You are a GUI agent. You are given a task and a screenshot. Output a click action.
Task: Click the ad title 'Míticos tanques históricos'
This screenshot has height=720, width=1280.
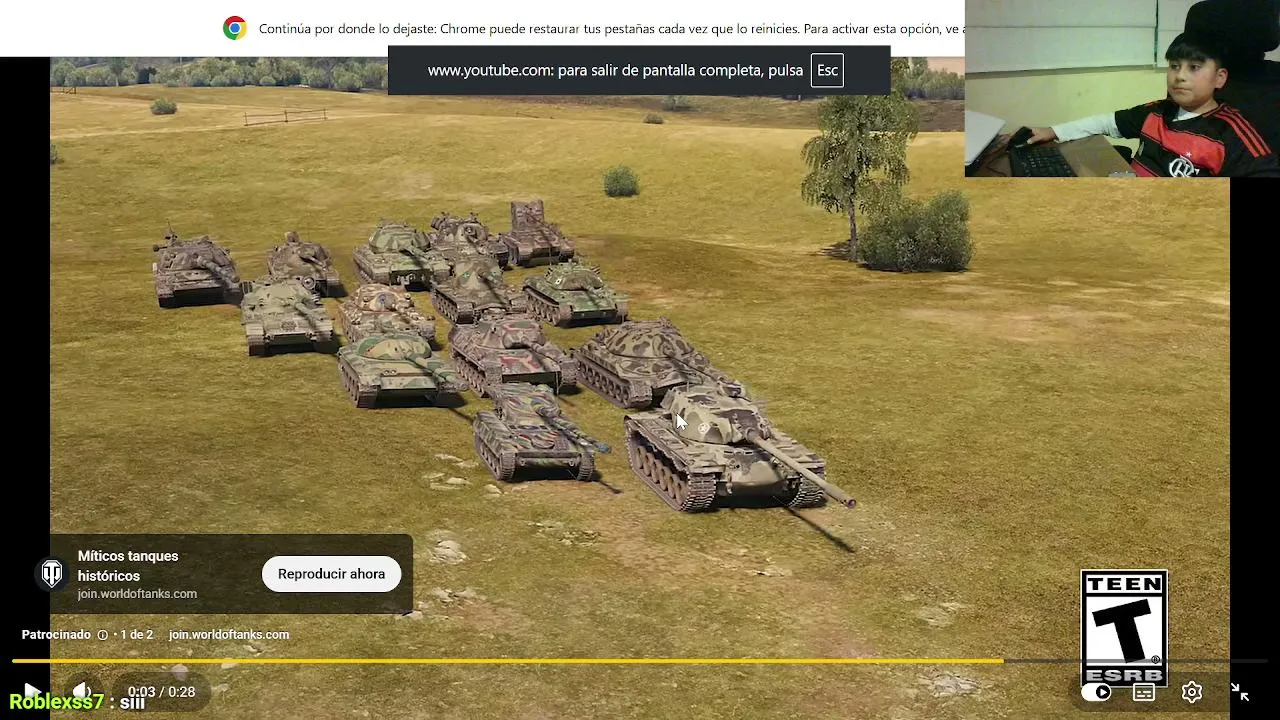[128, 566]
